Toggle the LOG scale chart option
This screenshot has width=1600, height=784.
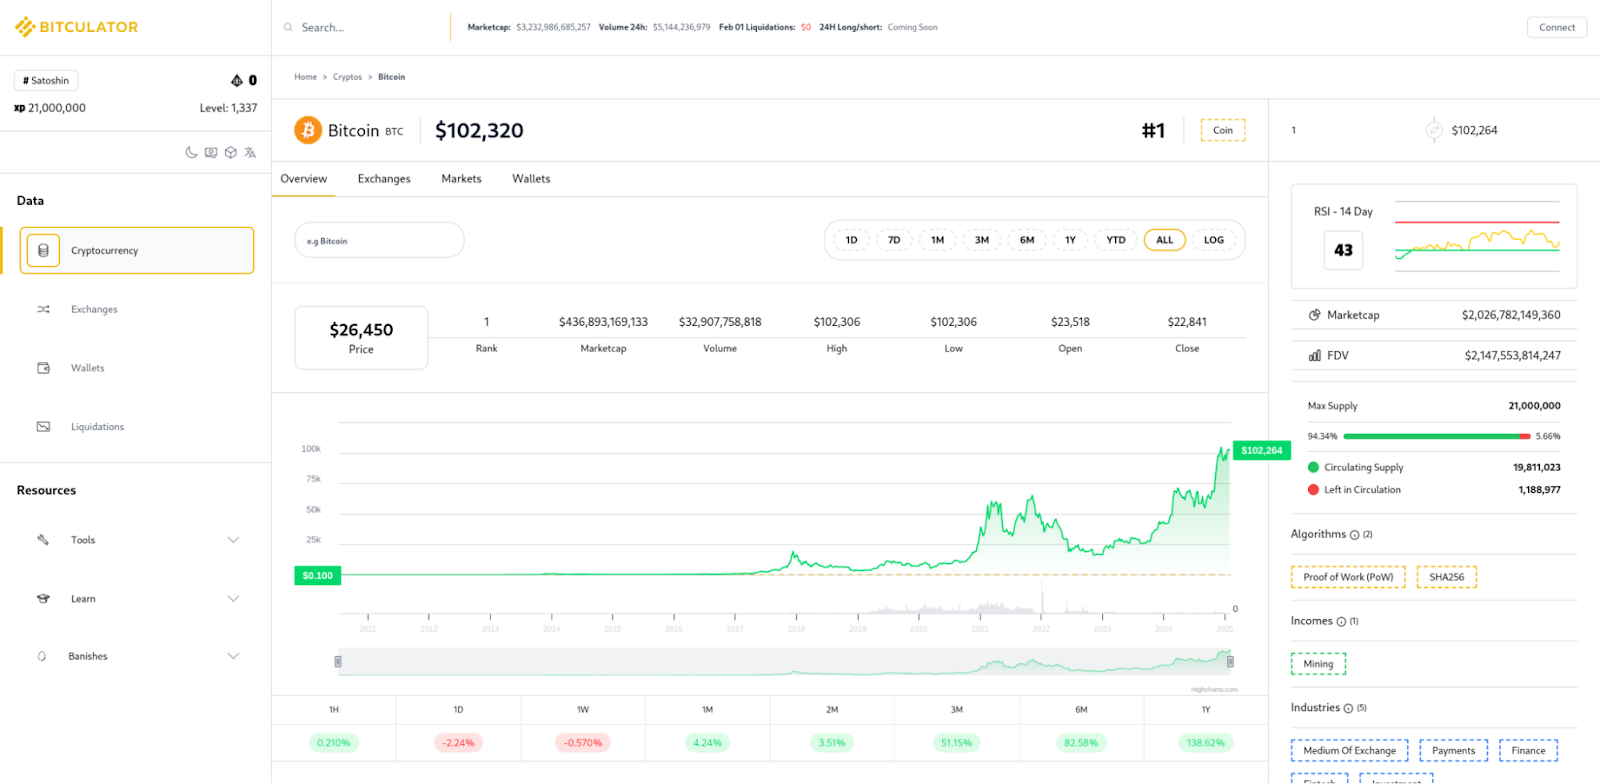point(1213,240)
